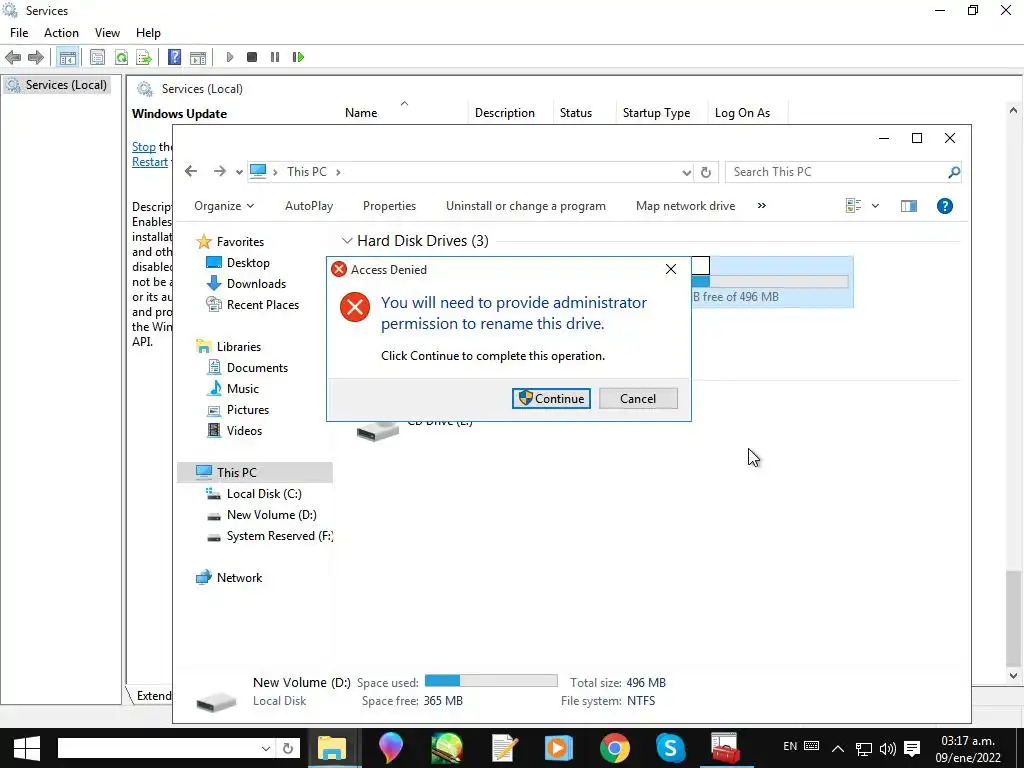Show more commands via the double chevron

[761, 206]
